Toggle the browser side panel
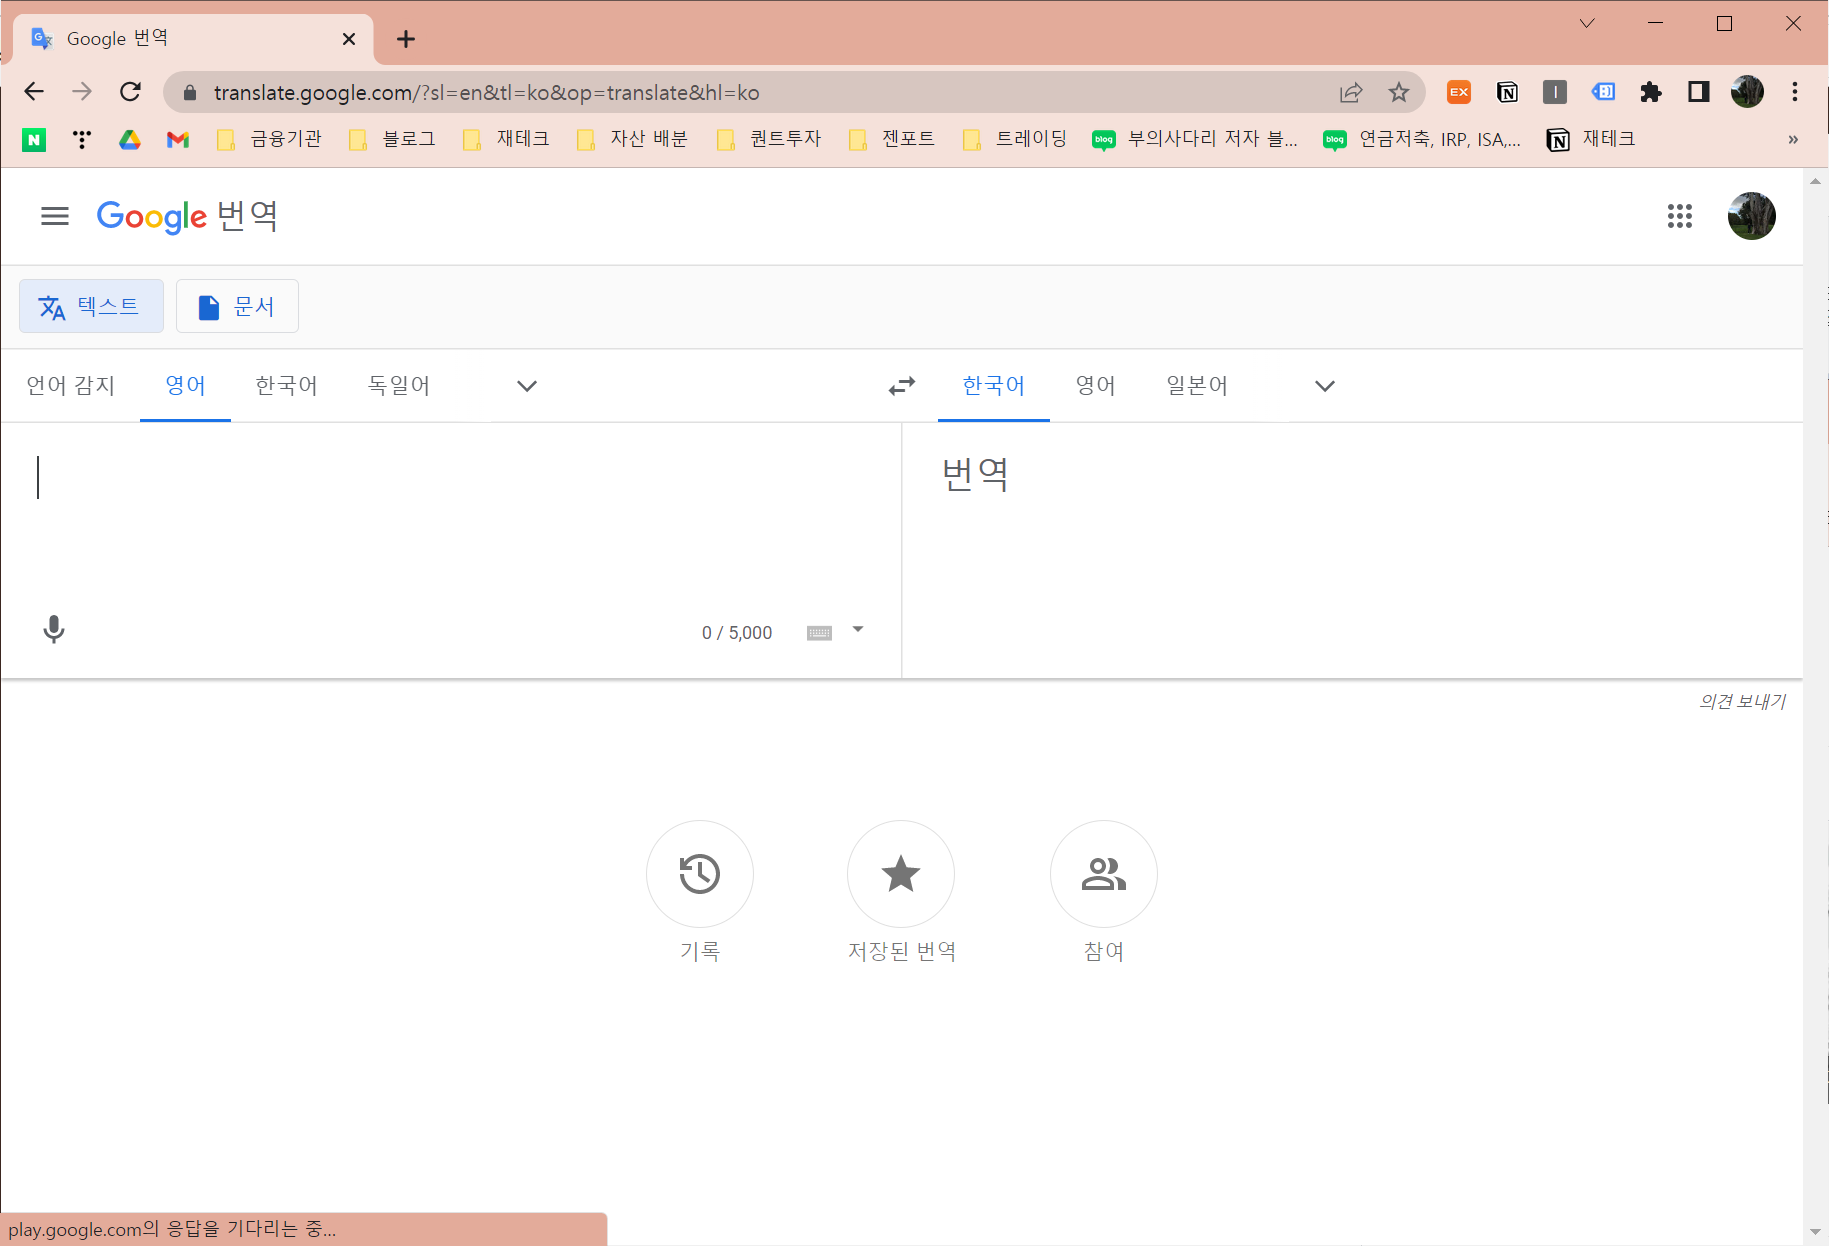The image size is (1829, 1246). tap(1699, 92)
